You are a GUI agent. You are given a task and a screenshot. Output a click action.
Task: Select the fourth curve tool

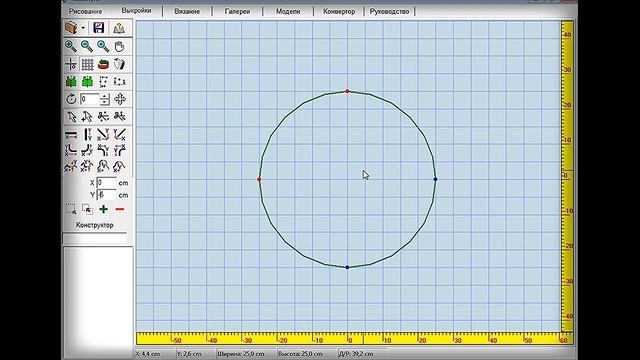point(120,151)
